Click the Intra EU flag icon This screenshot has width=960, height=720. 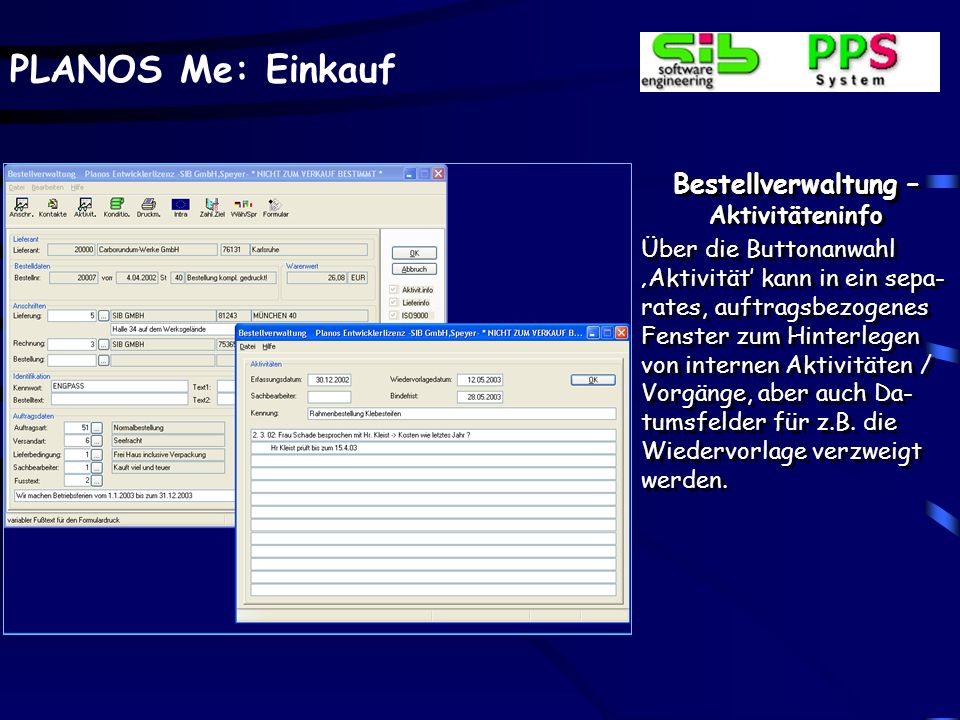tap(180, 208)
